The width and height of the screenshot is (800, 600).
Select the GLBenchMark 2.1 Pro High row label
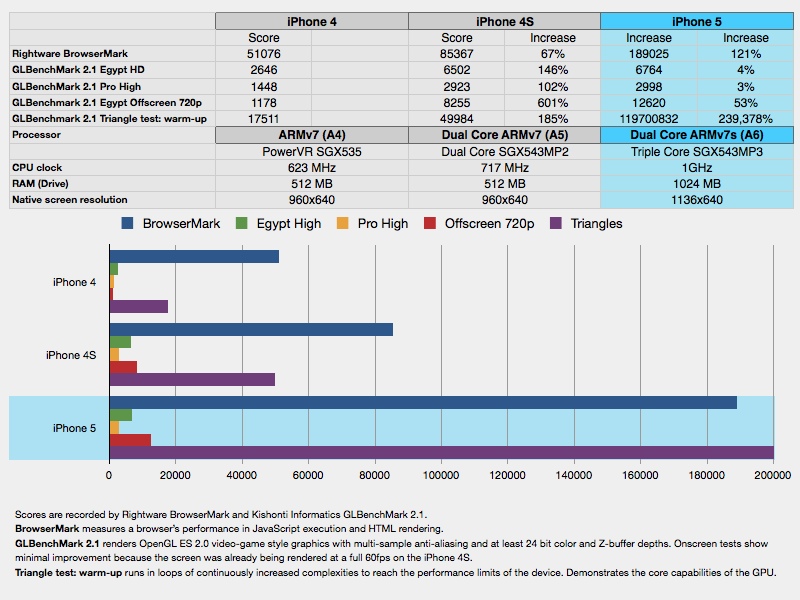pos(77,87)
